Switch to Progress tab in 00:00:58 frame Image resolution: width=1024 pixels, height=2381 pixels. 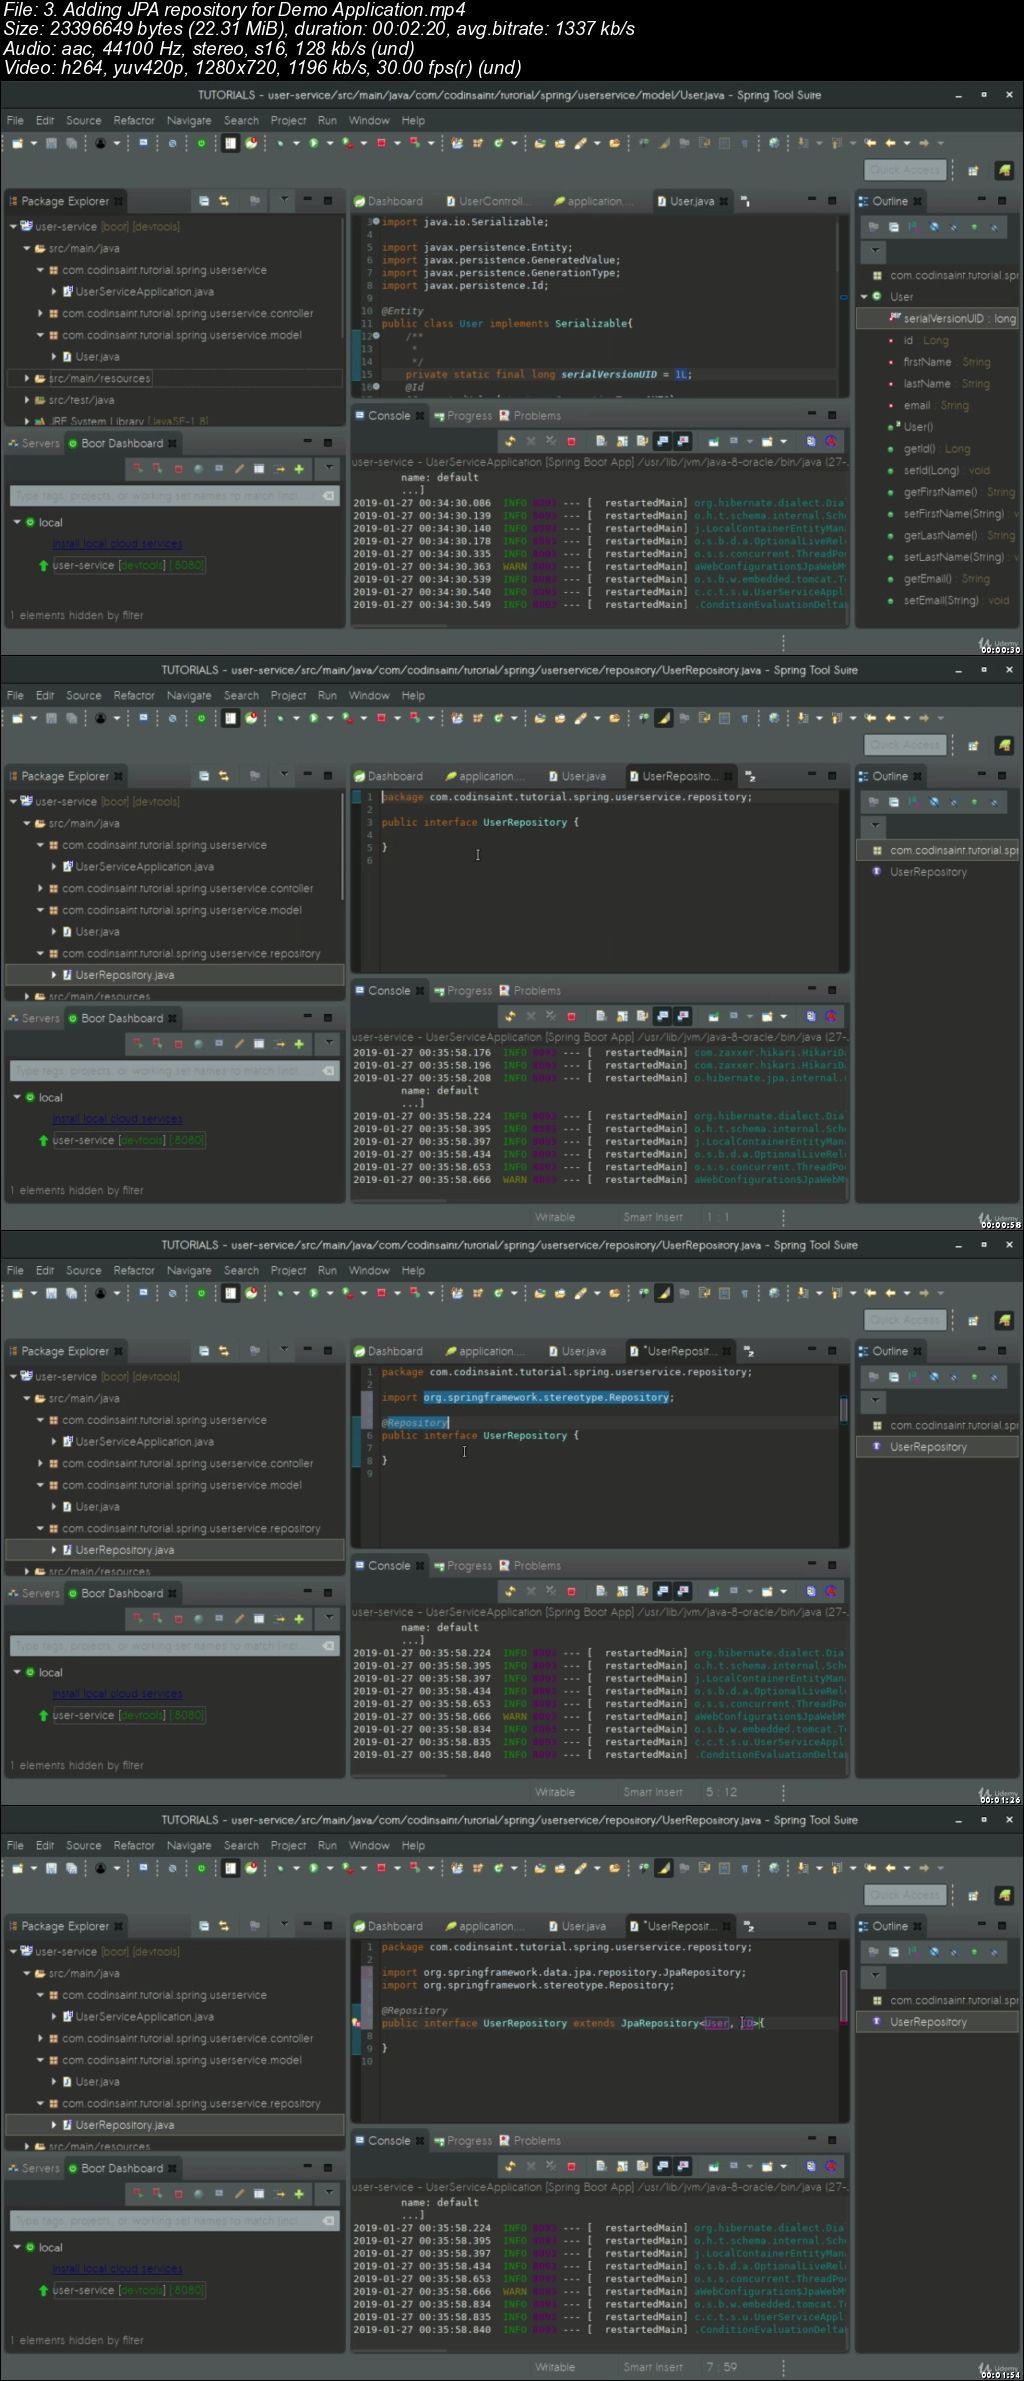[x=463, y=991]
